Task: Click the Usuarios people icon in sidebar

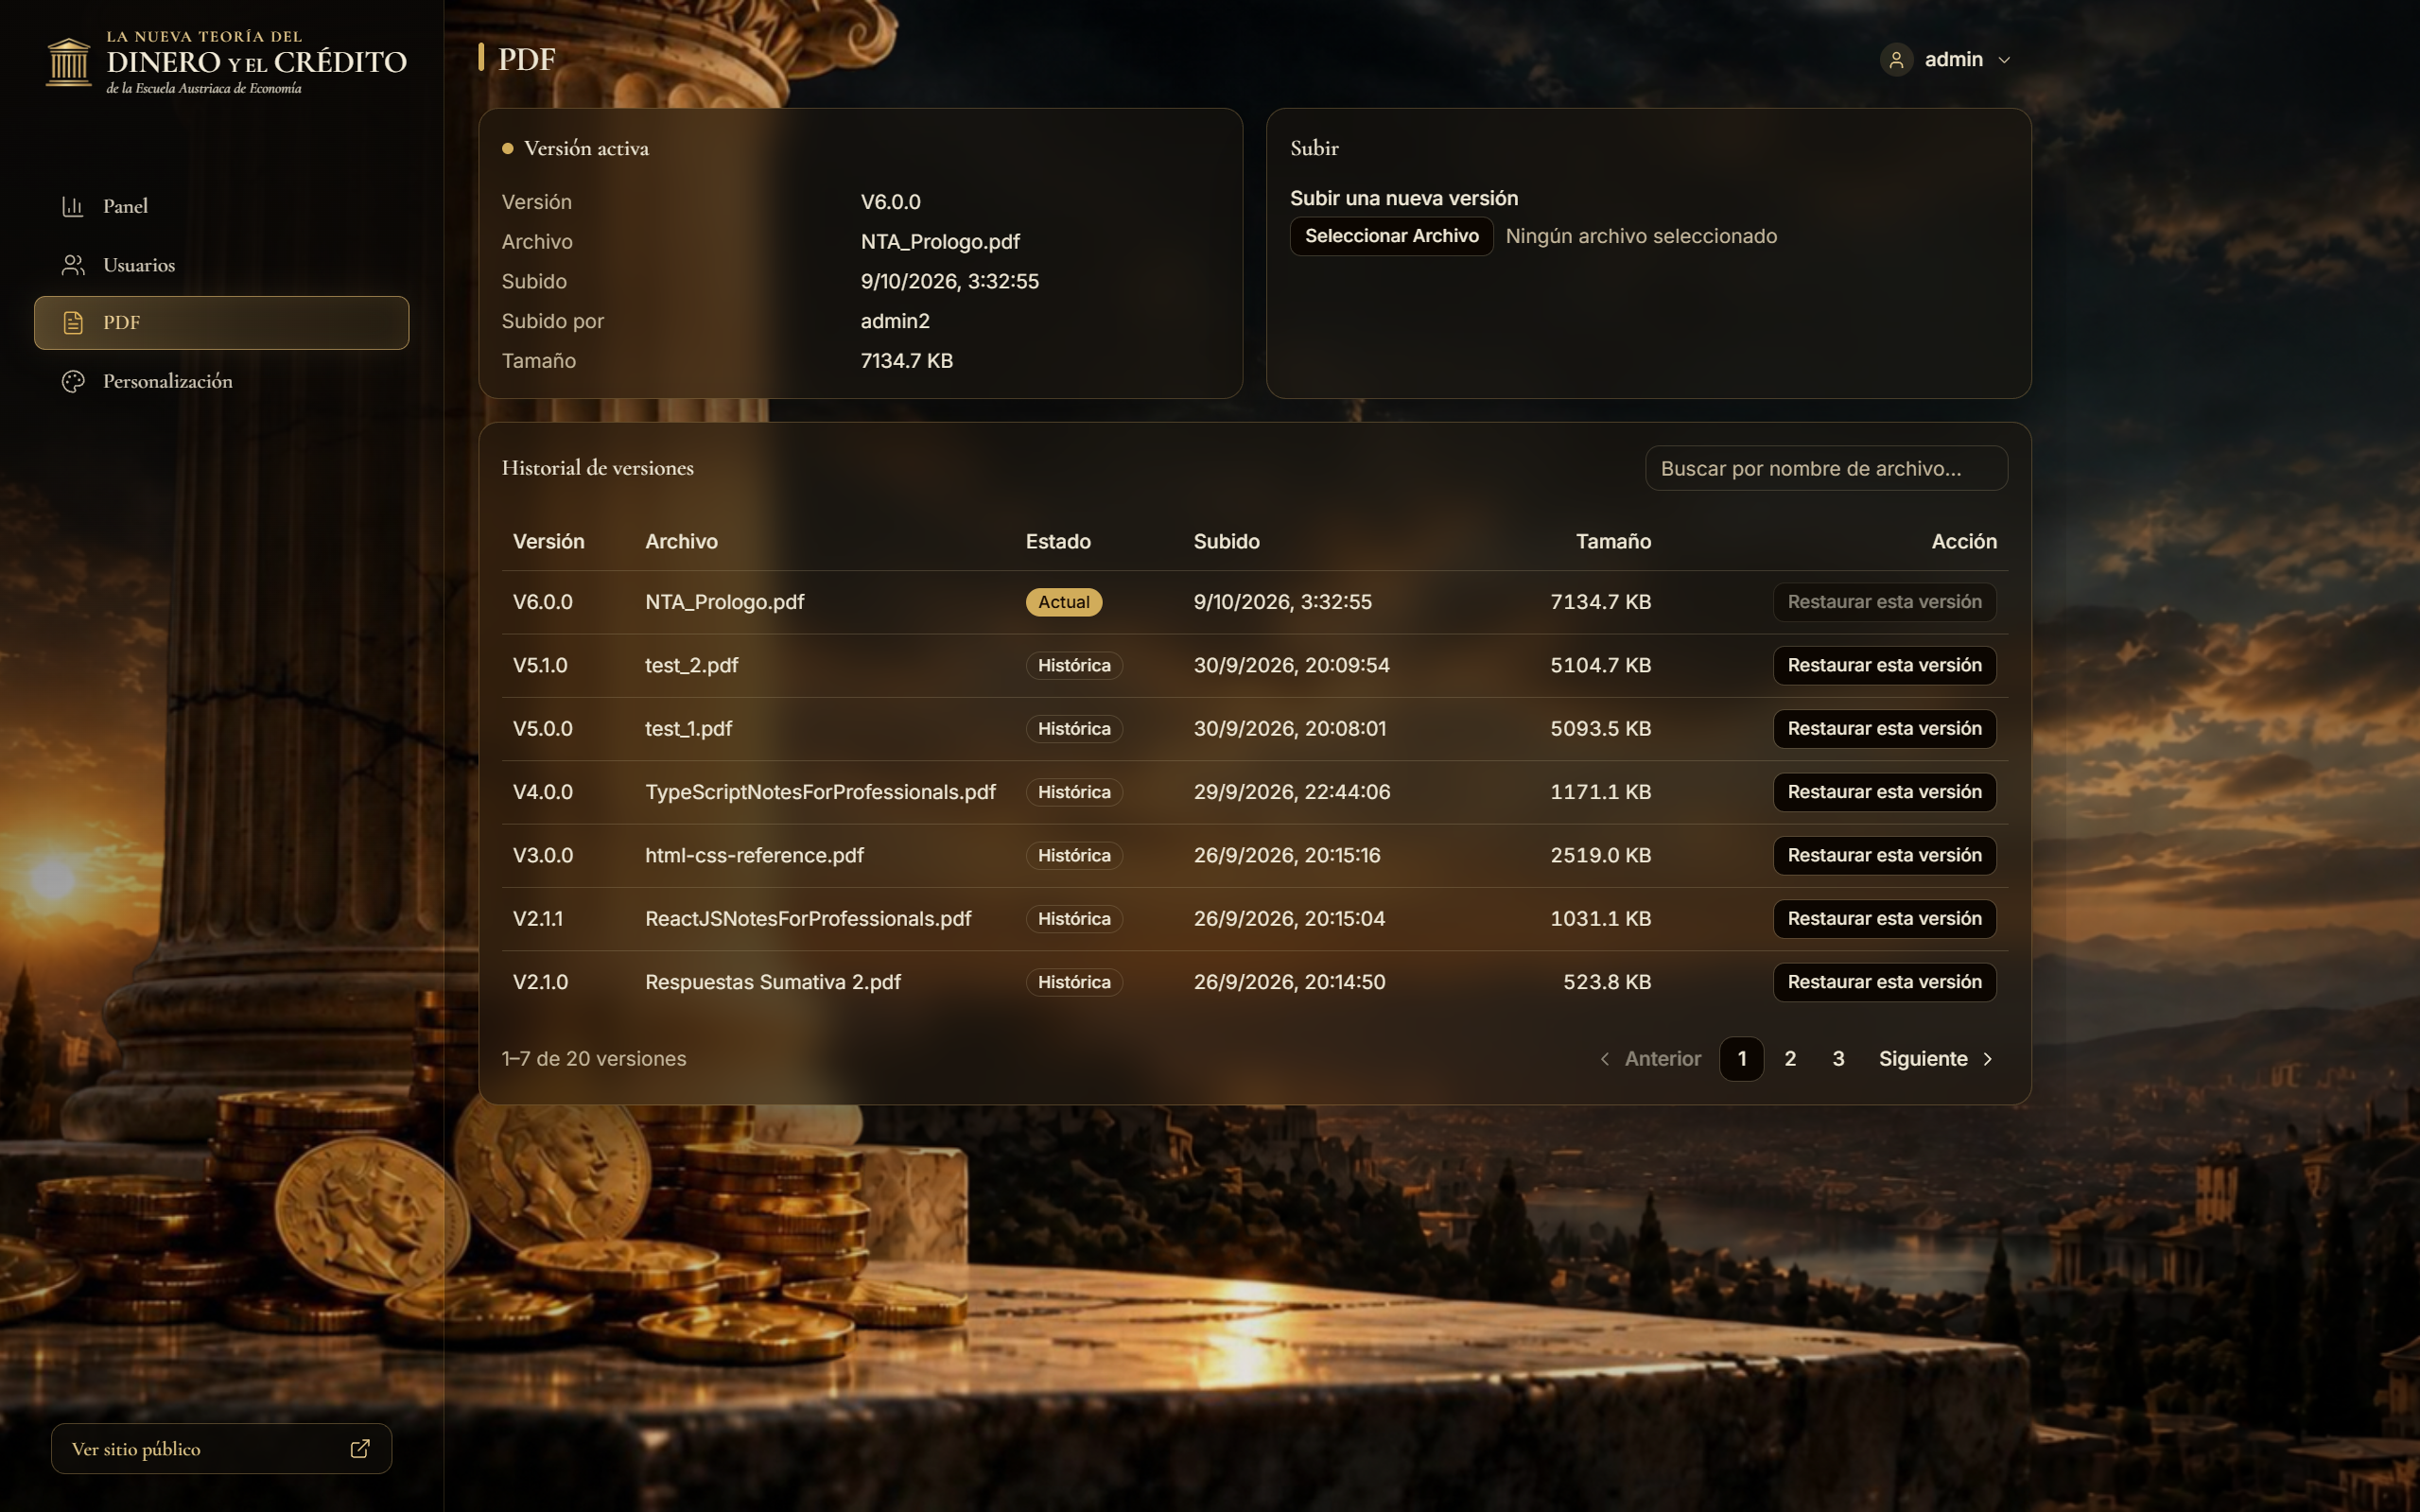Action: (x=72, y=265)
